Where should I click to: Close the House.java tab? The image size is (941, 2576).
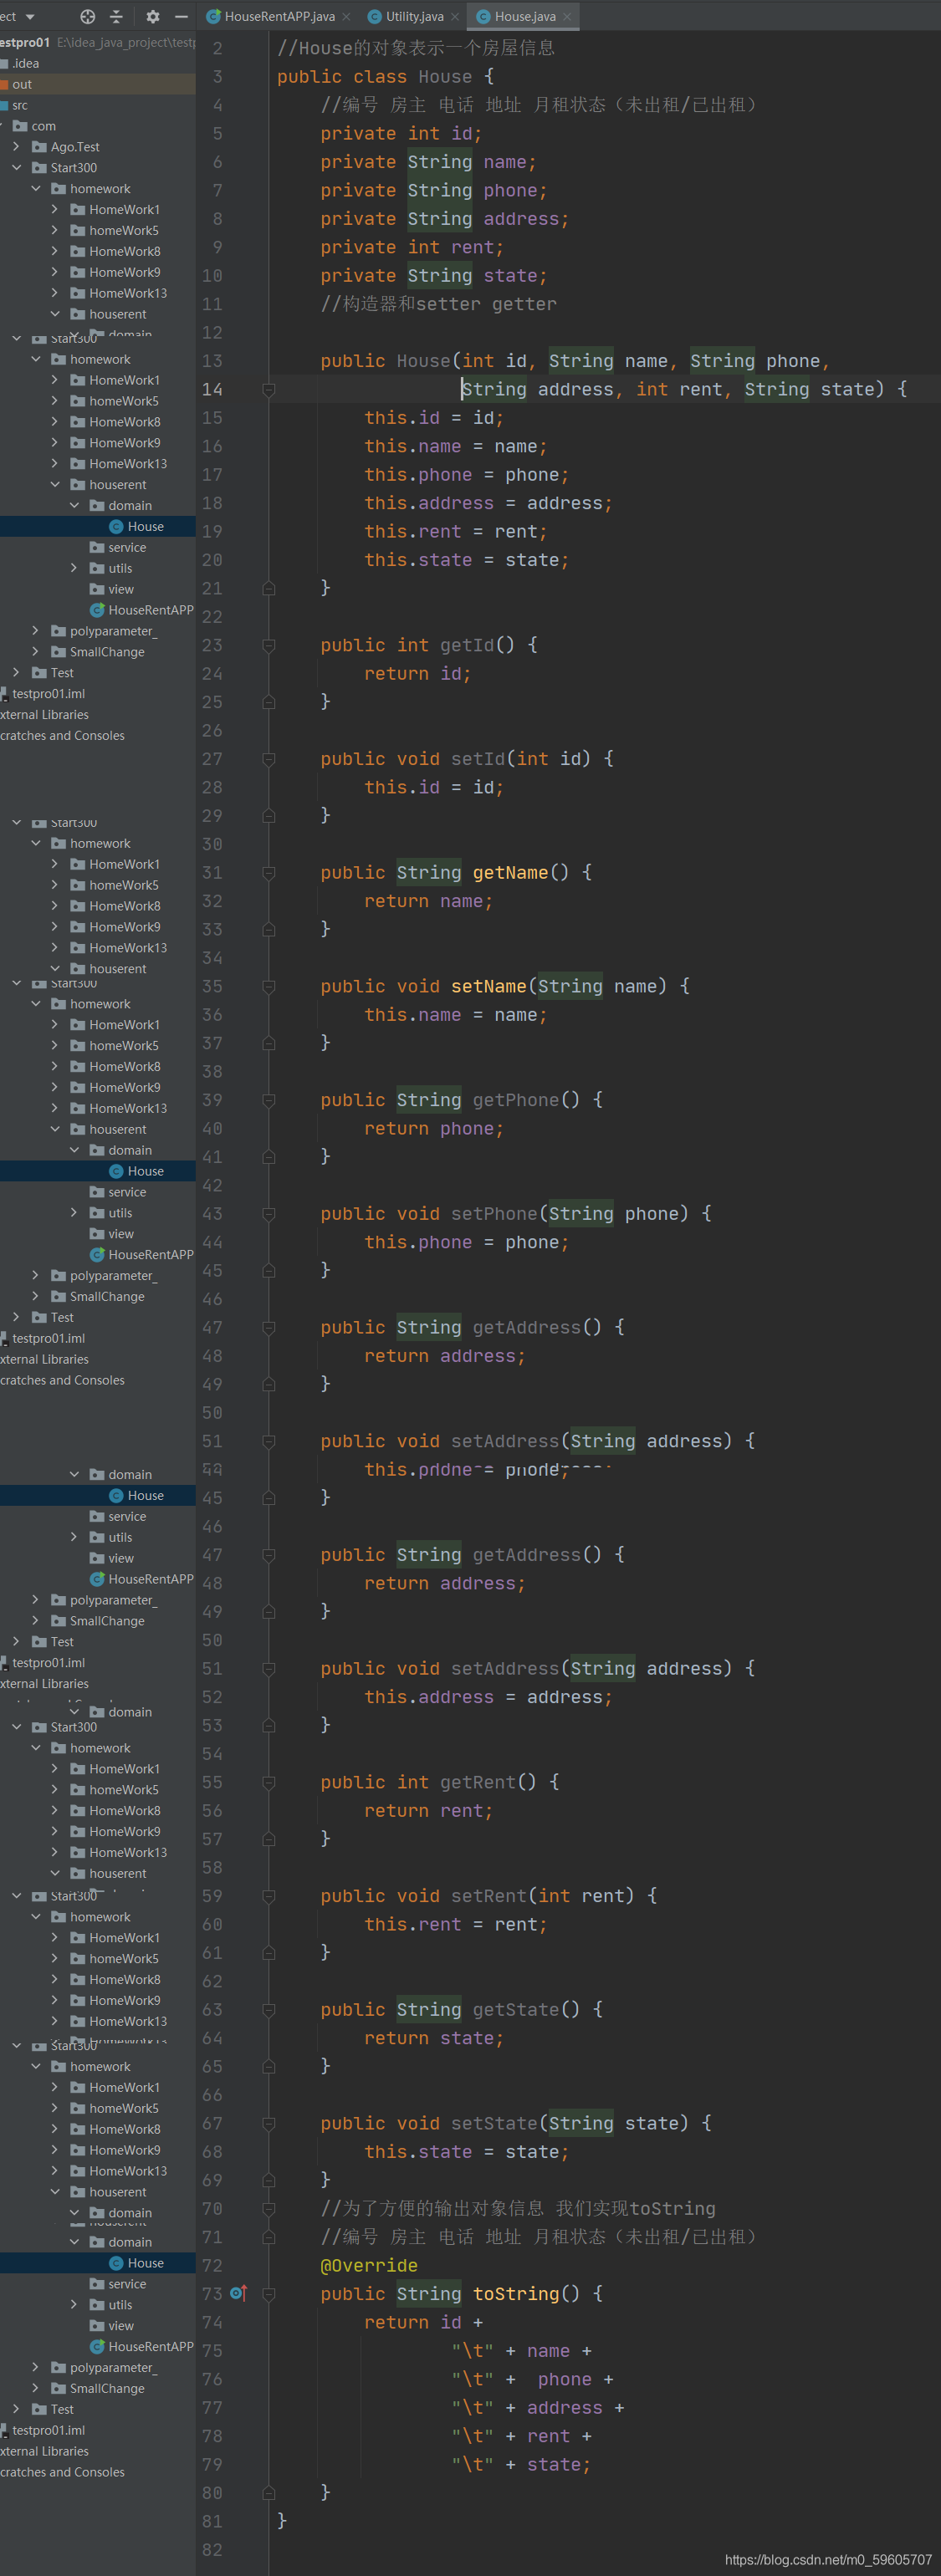tap(567, 17)
